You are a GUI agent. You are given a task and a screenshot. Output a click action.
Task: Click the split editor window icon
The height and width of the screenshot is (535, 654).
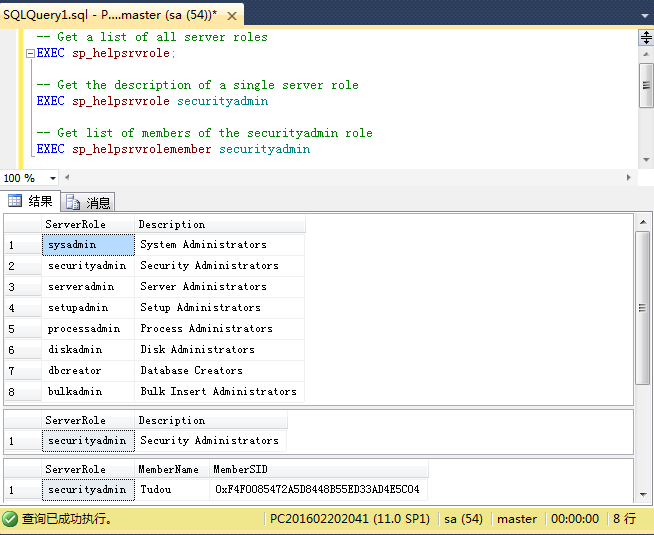[x=646, y=38]
